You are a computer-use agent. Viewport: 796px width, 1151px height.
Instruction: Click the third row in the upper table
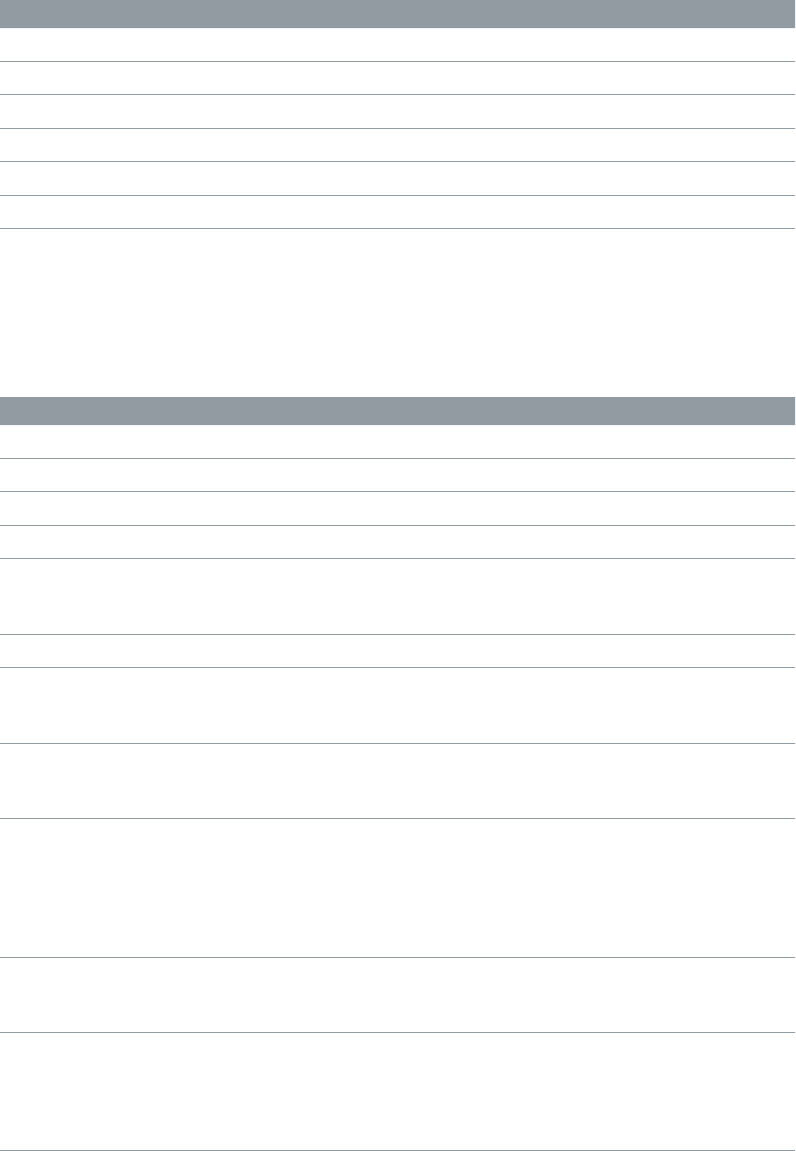[x=398, y=112]
